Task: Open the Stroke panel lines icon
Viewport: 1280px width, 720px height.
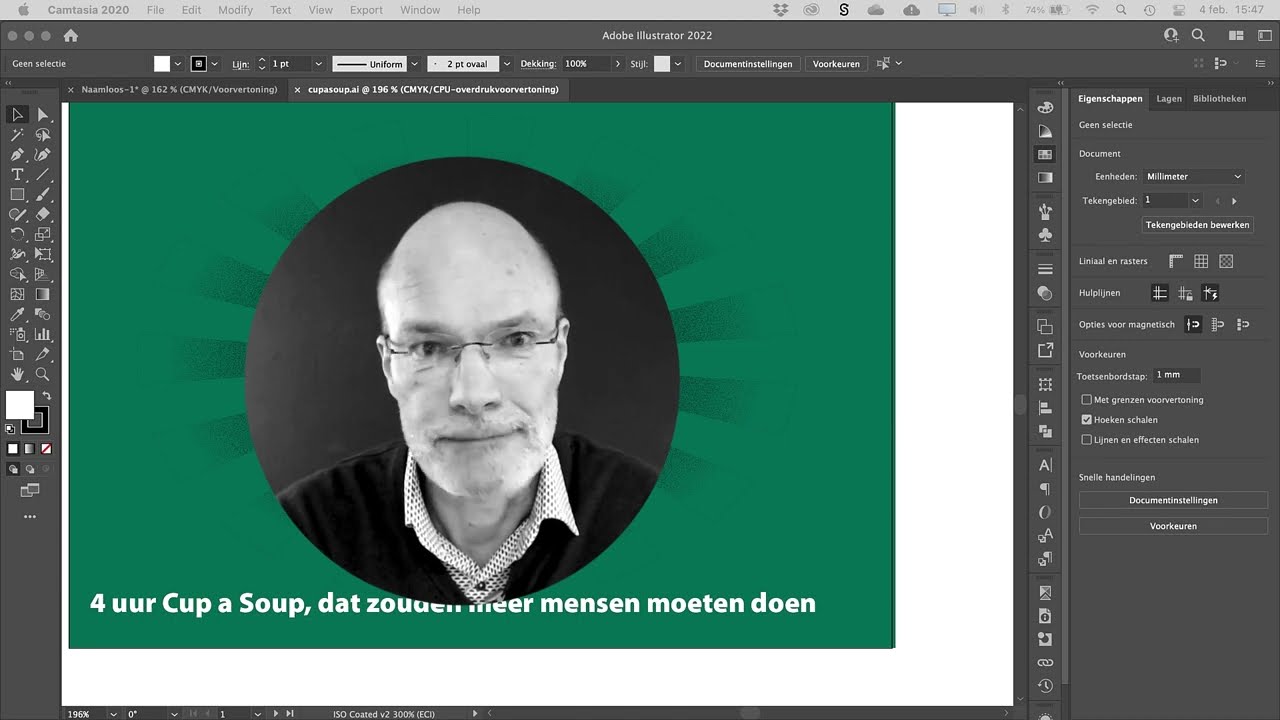Action: pos(1045,269)
